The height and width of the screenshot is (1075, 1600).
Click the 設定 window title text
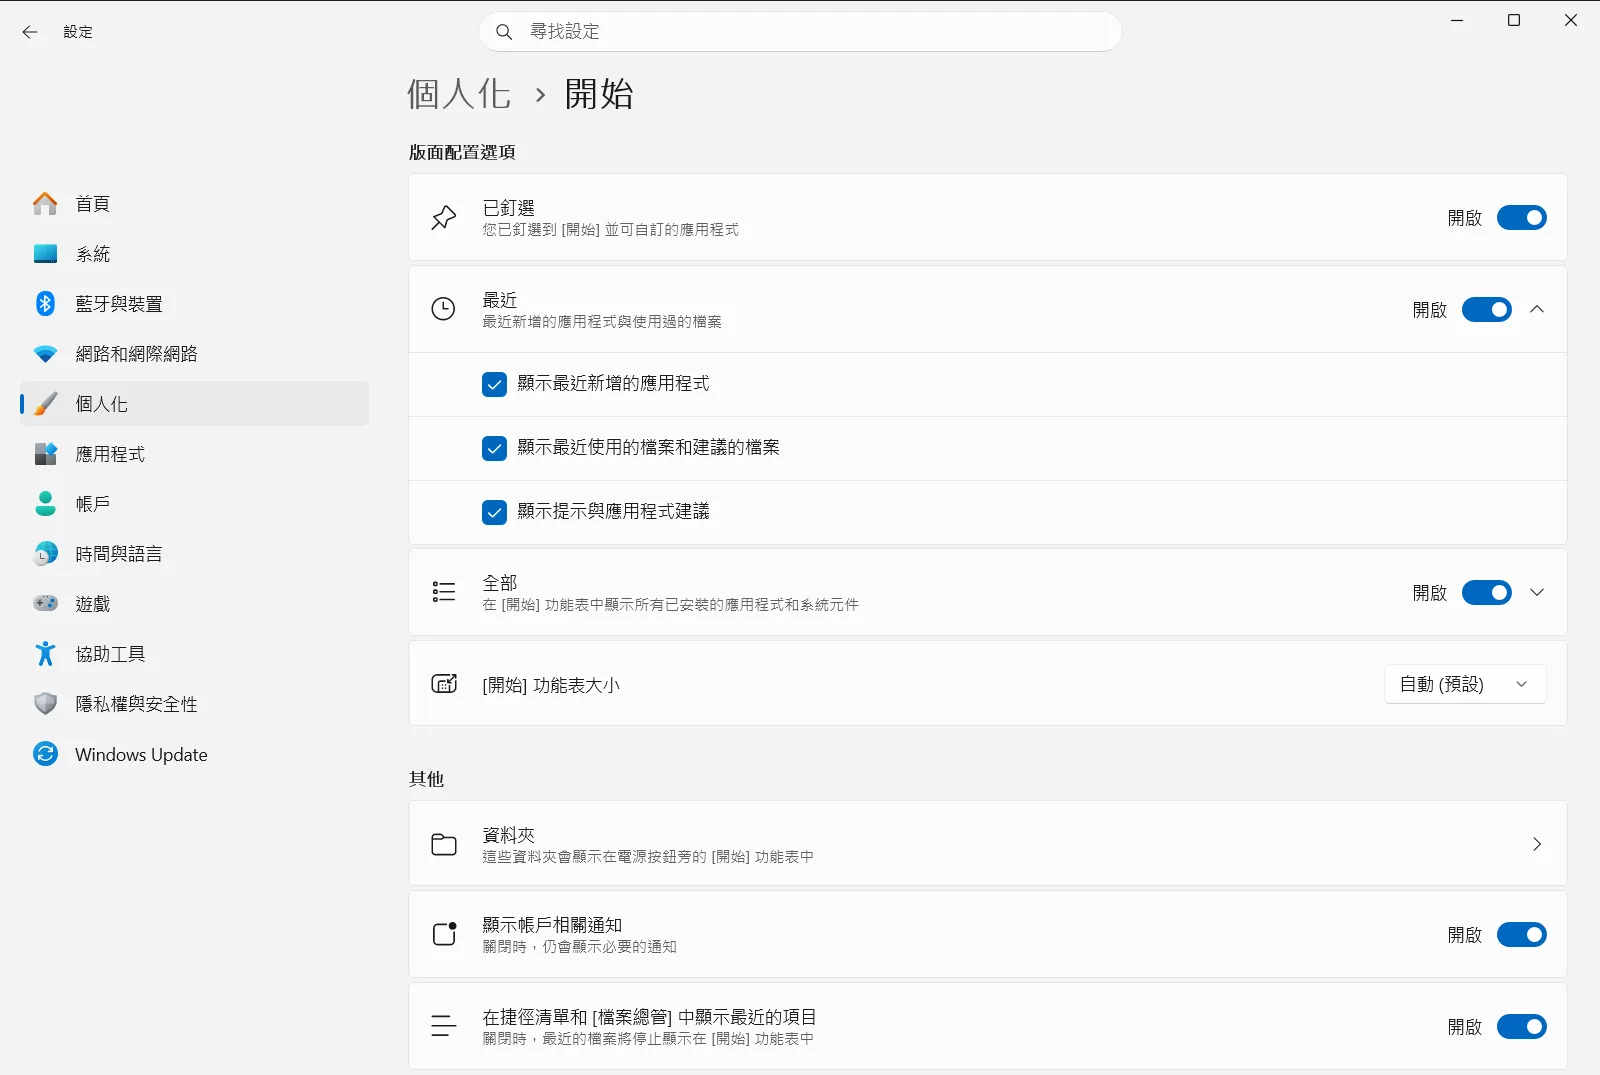[x=78, y=32]
